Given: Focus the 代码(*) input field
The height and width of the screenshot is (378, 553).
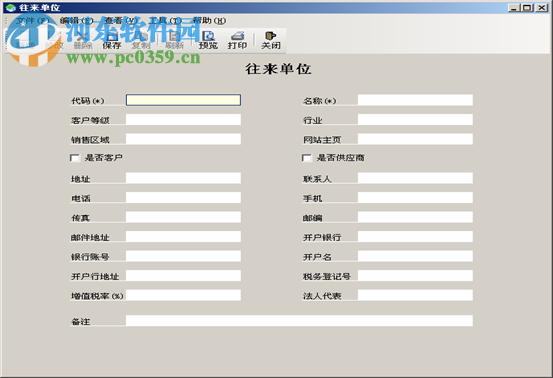Looking at the screenshot, I should (x=183, y=100).
